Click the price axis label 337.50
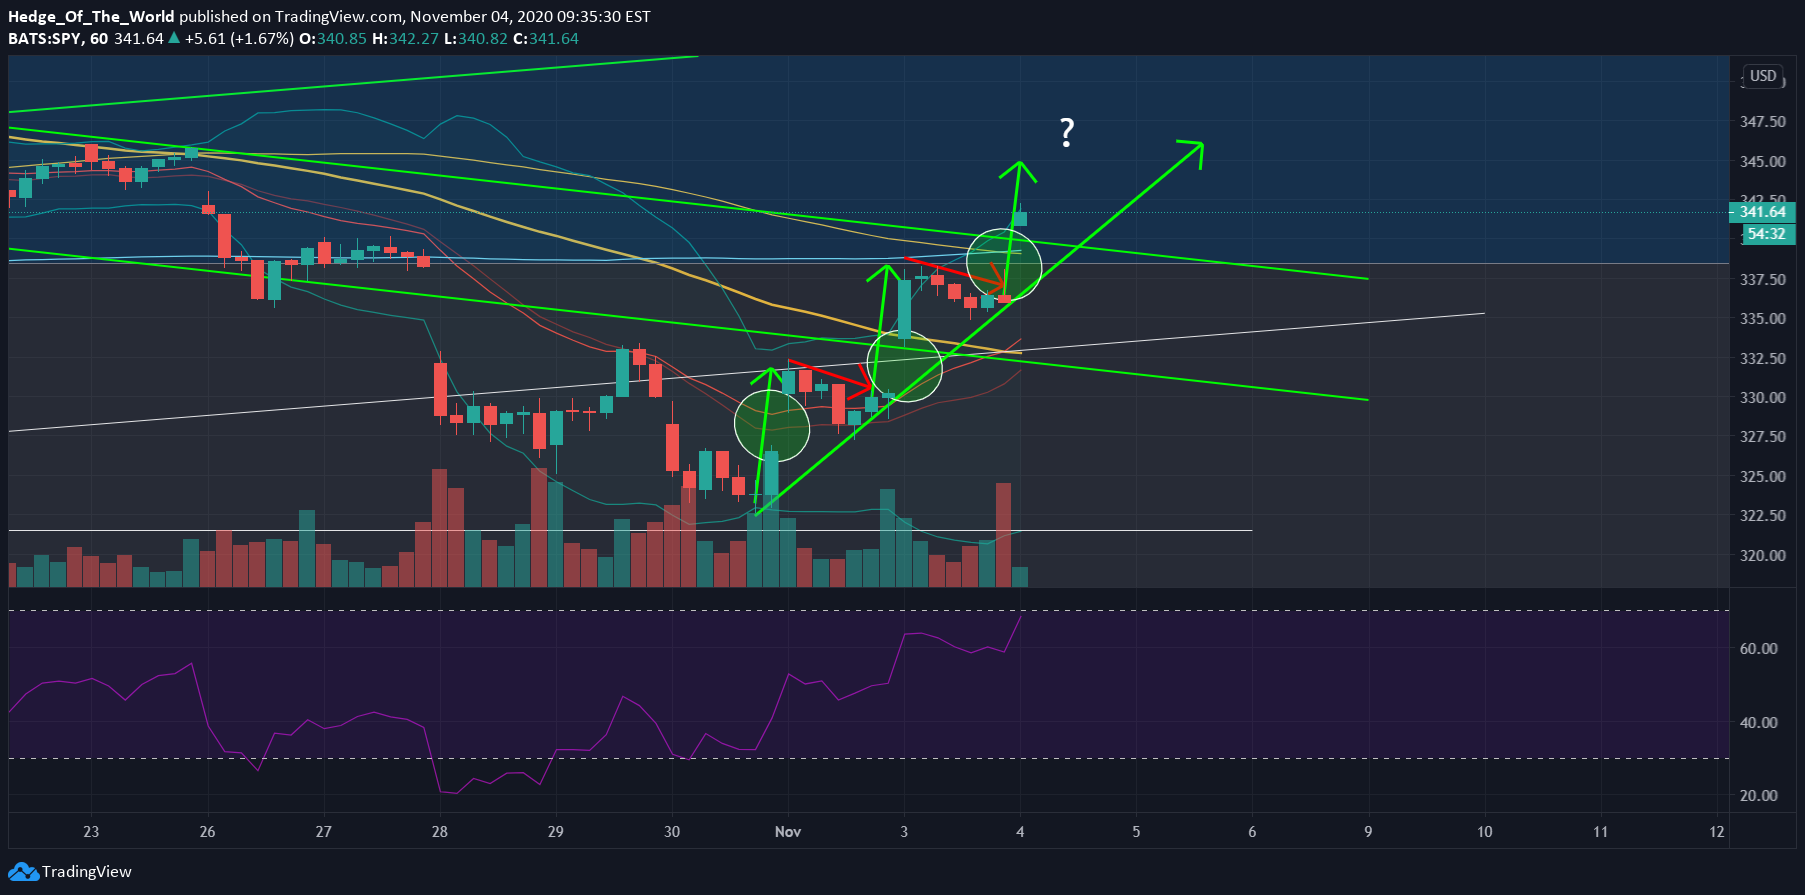The width and height of the screenshot is (1805, 895). click(x=1763, y=279)
